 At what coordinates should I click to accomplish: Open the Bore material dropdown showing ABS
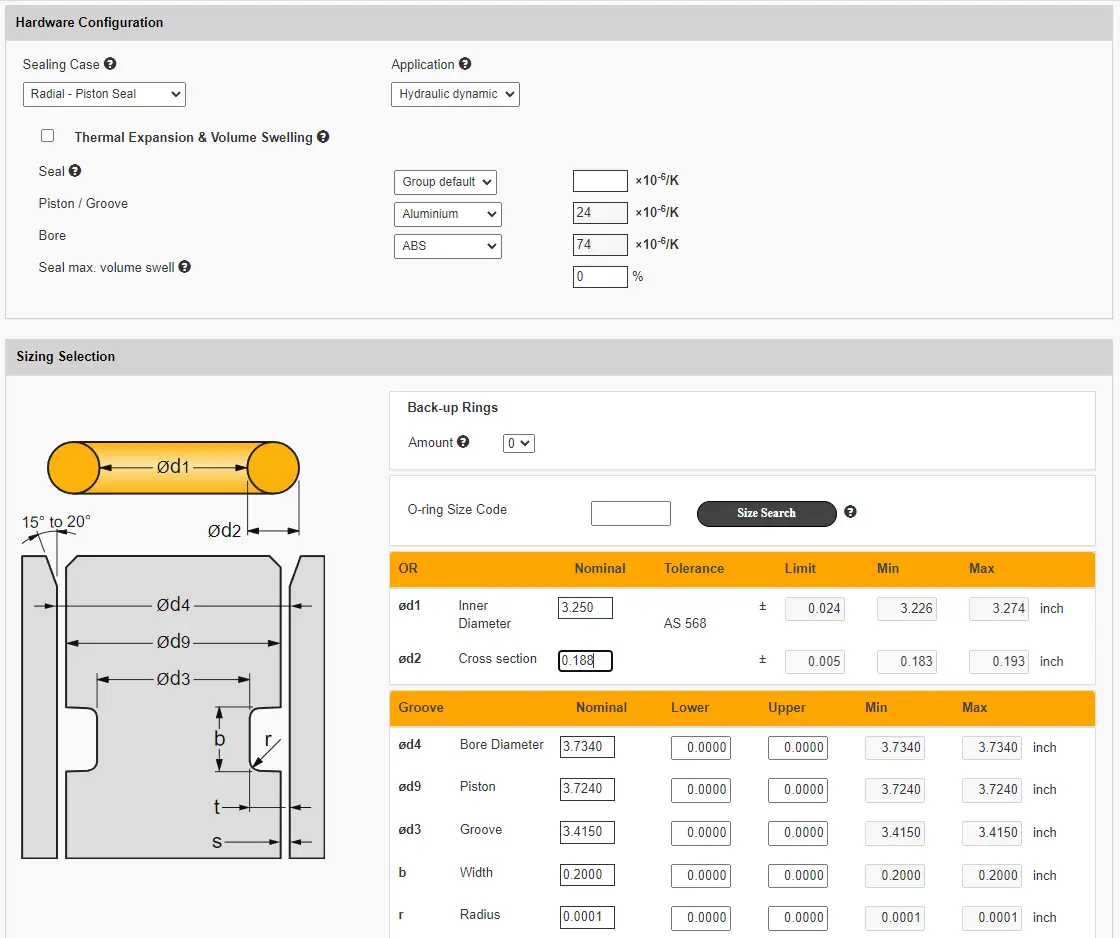(447, 245)
